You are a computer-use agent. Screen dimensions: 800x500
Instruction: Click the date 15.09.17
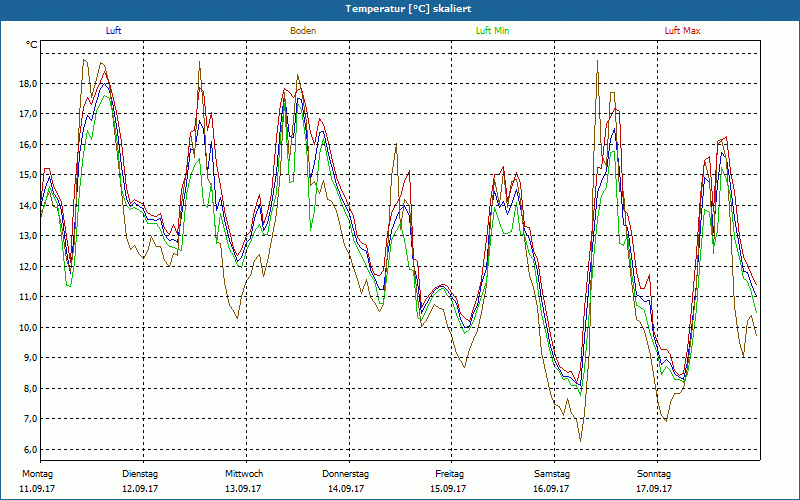448,489
